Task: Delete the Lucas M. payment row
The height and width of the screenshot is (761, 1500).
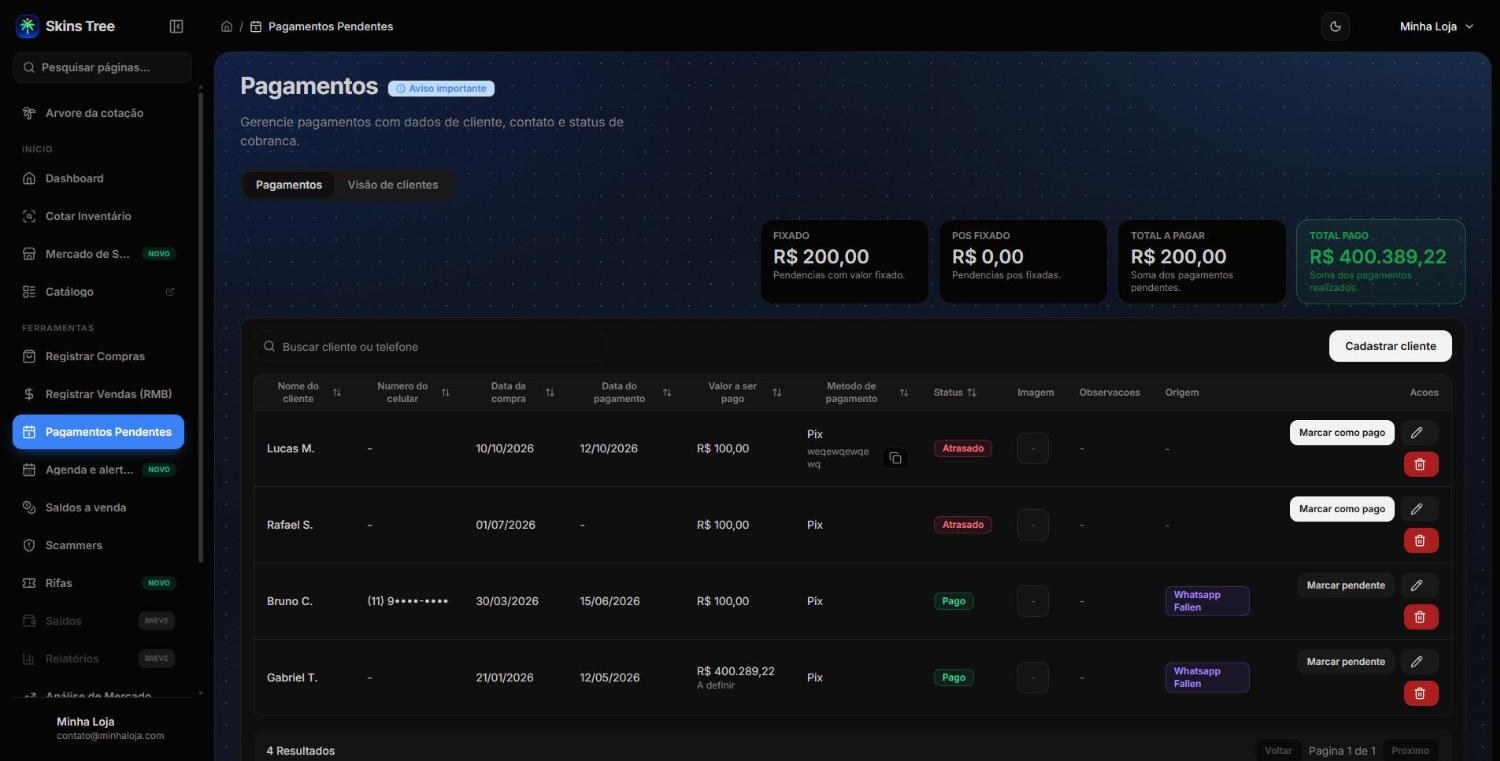Action: [x=1420, y=464]
